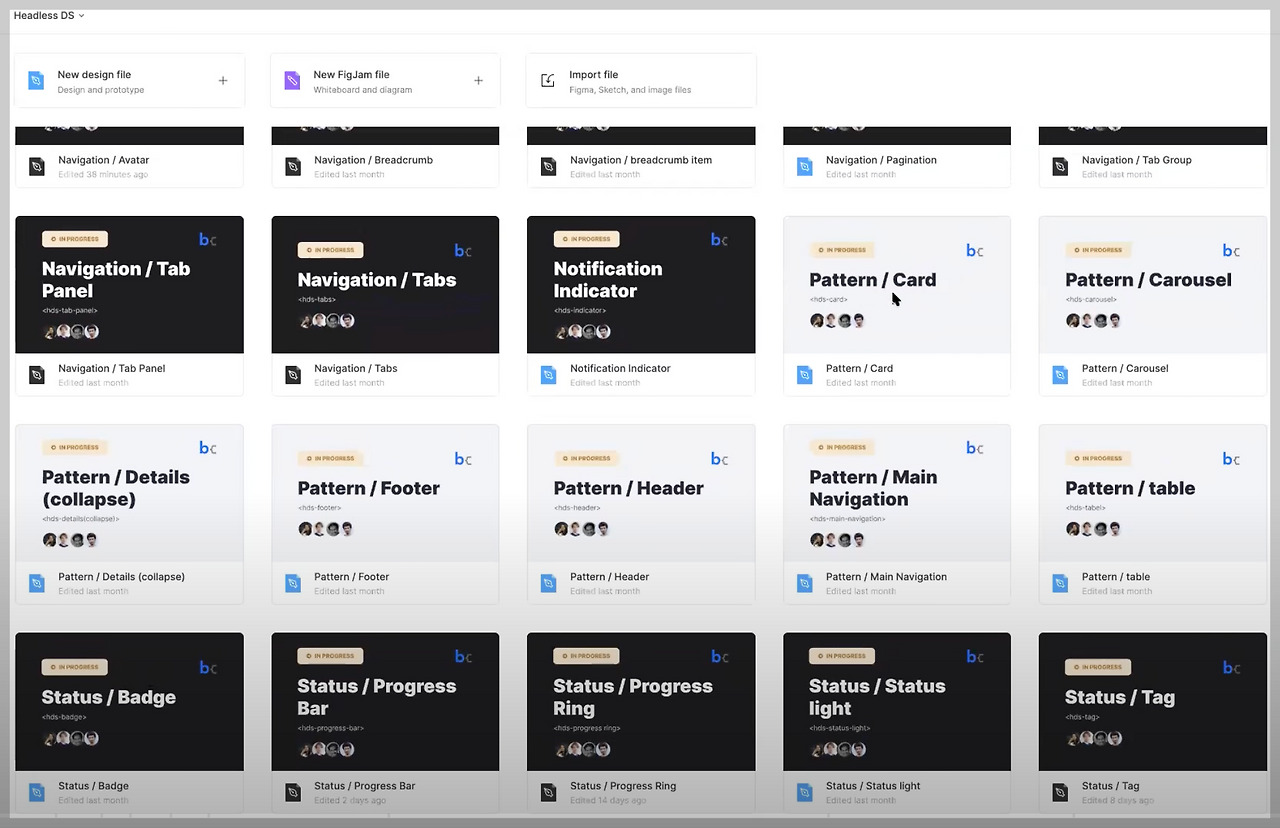1280x828 pixels.
Task: Click the file type icon on Pattern / Card
Action: pyautogui.click(x=805, y=374)
